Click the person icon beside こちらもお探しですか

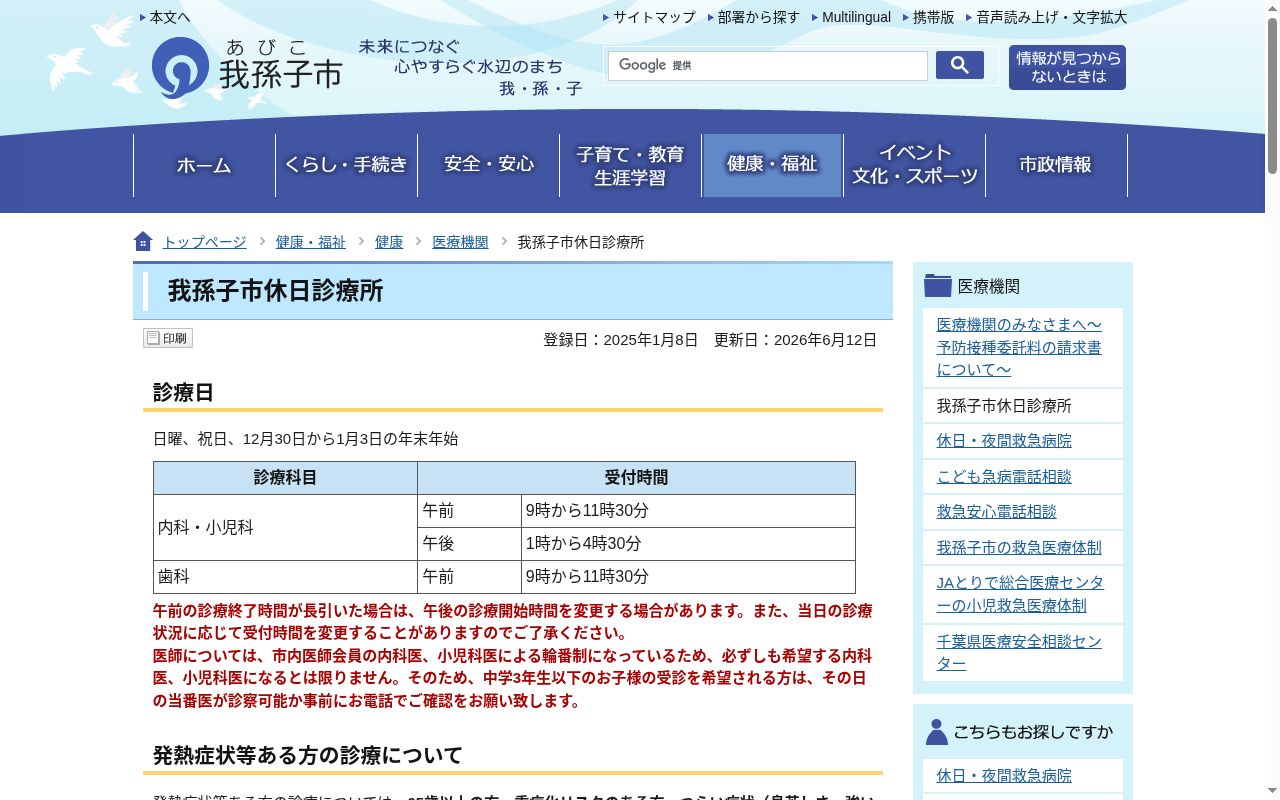pos(936,732)
